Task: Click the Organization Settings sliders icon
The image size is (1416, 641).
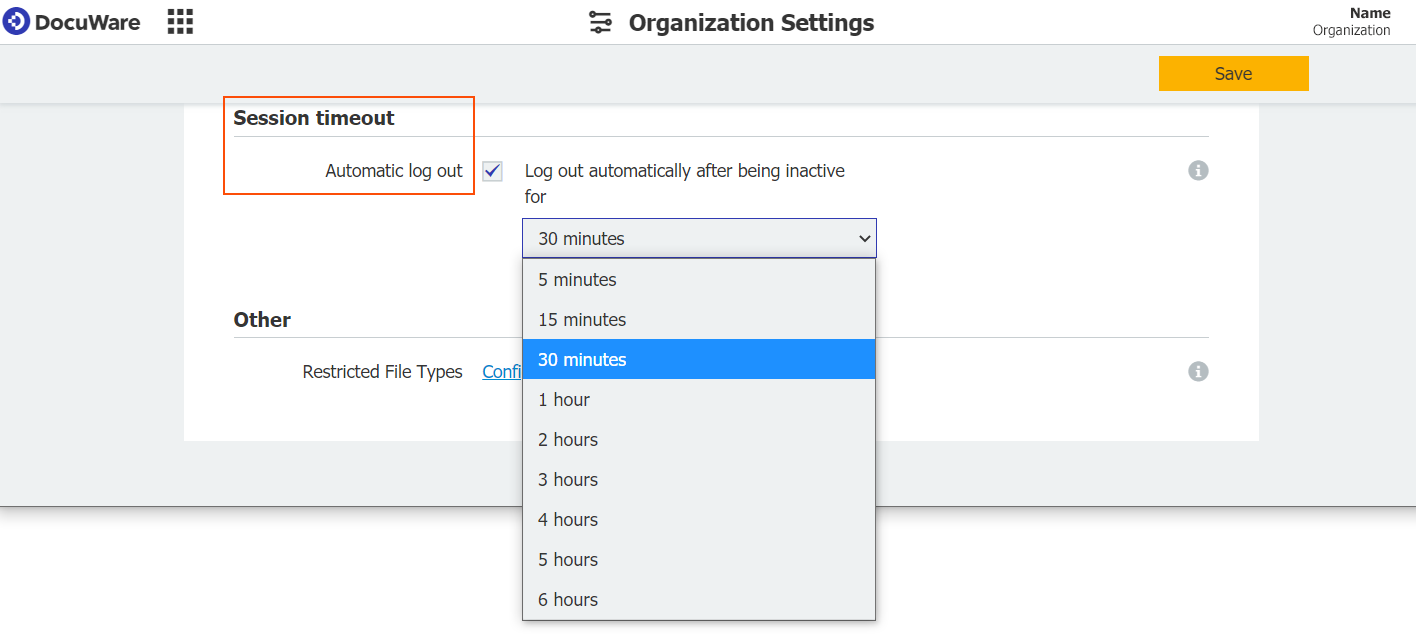Action: click(x=600, y=22)
